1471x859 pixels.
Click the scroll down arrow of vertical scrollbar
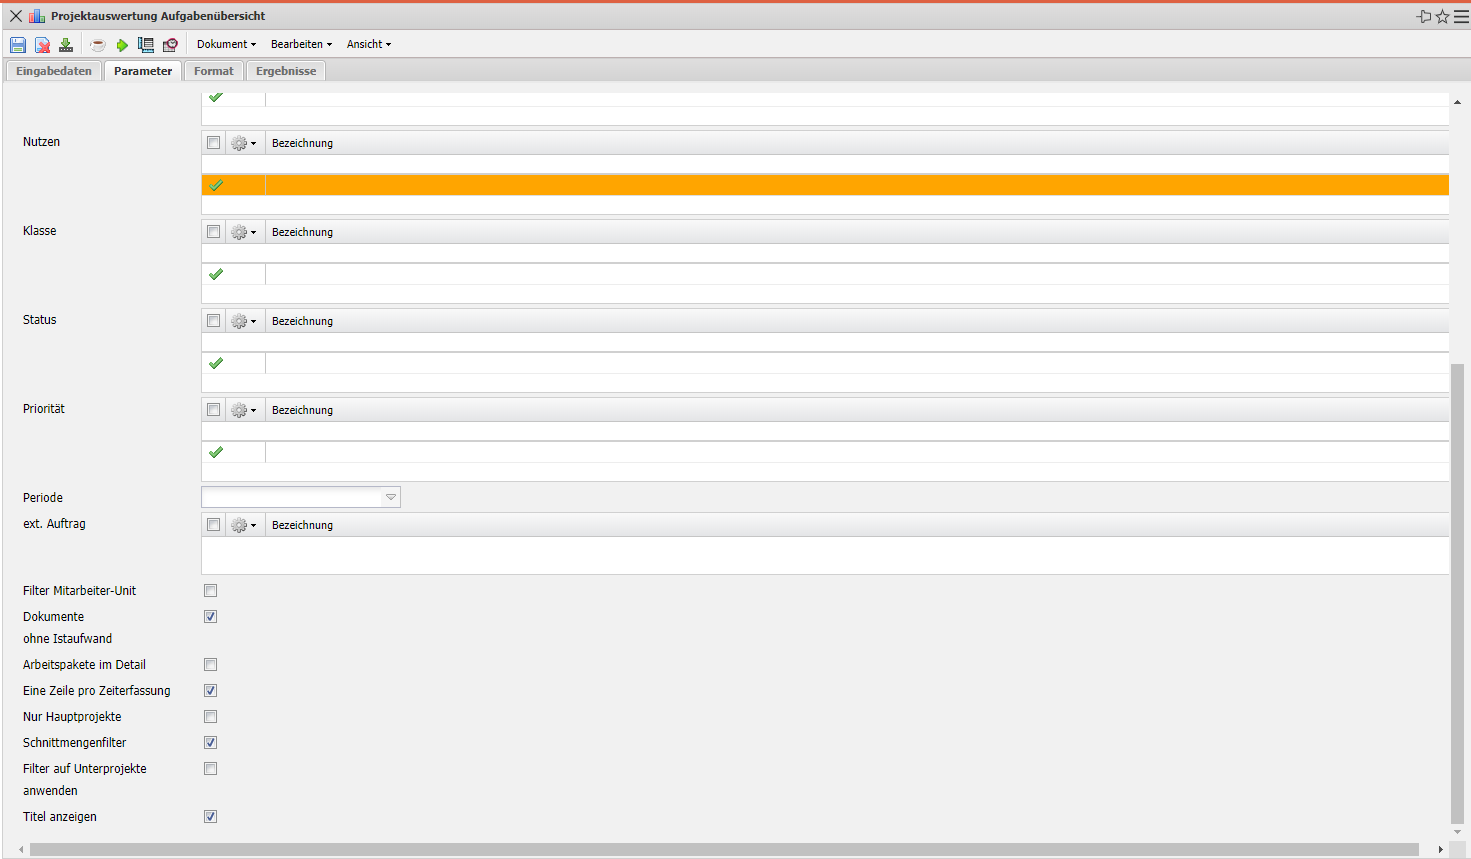(1457, 832)
